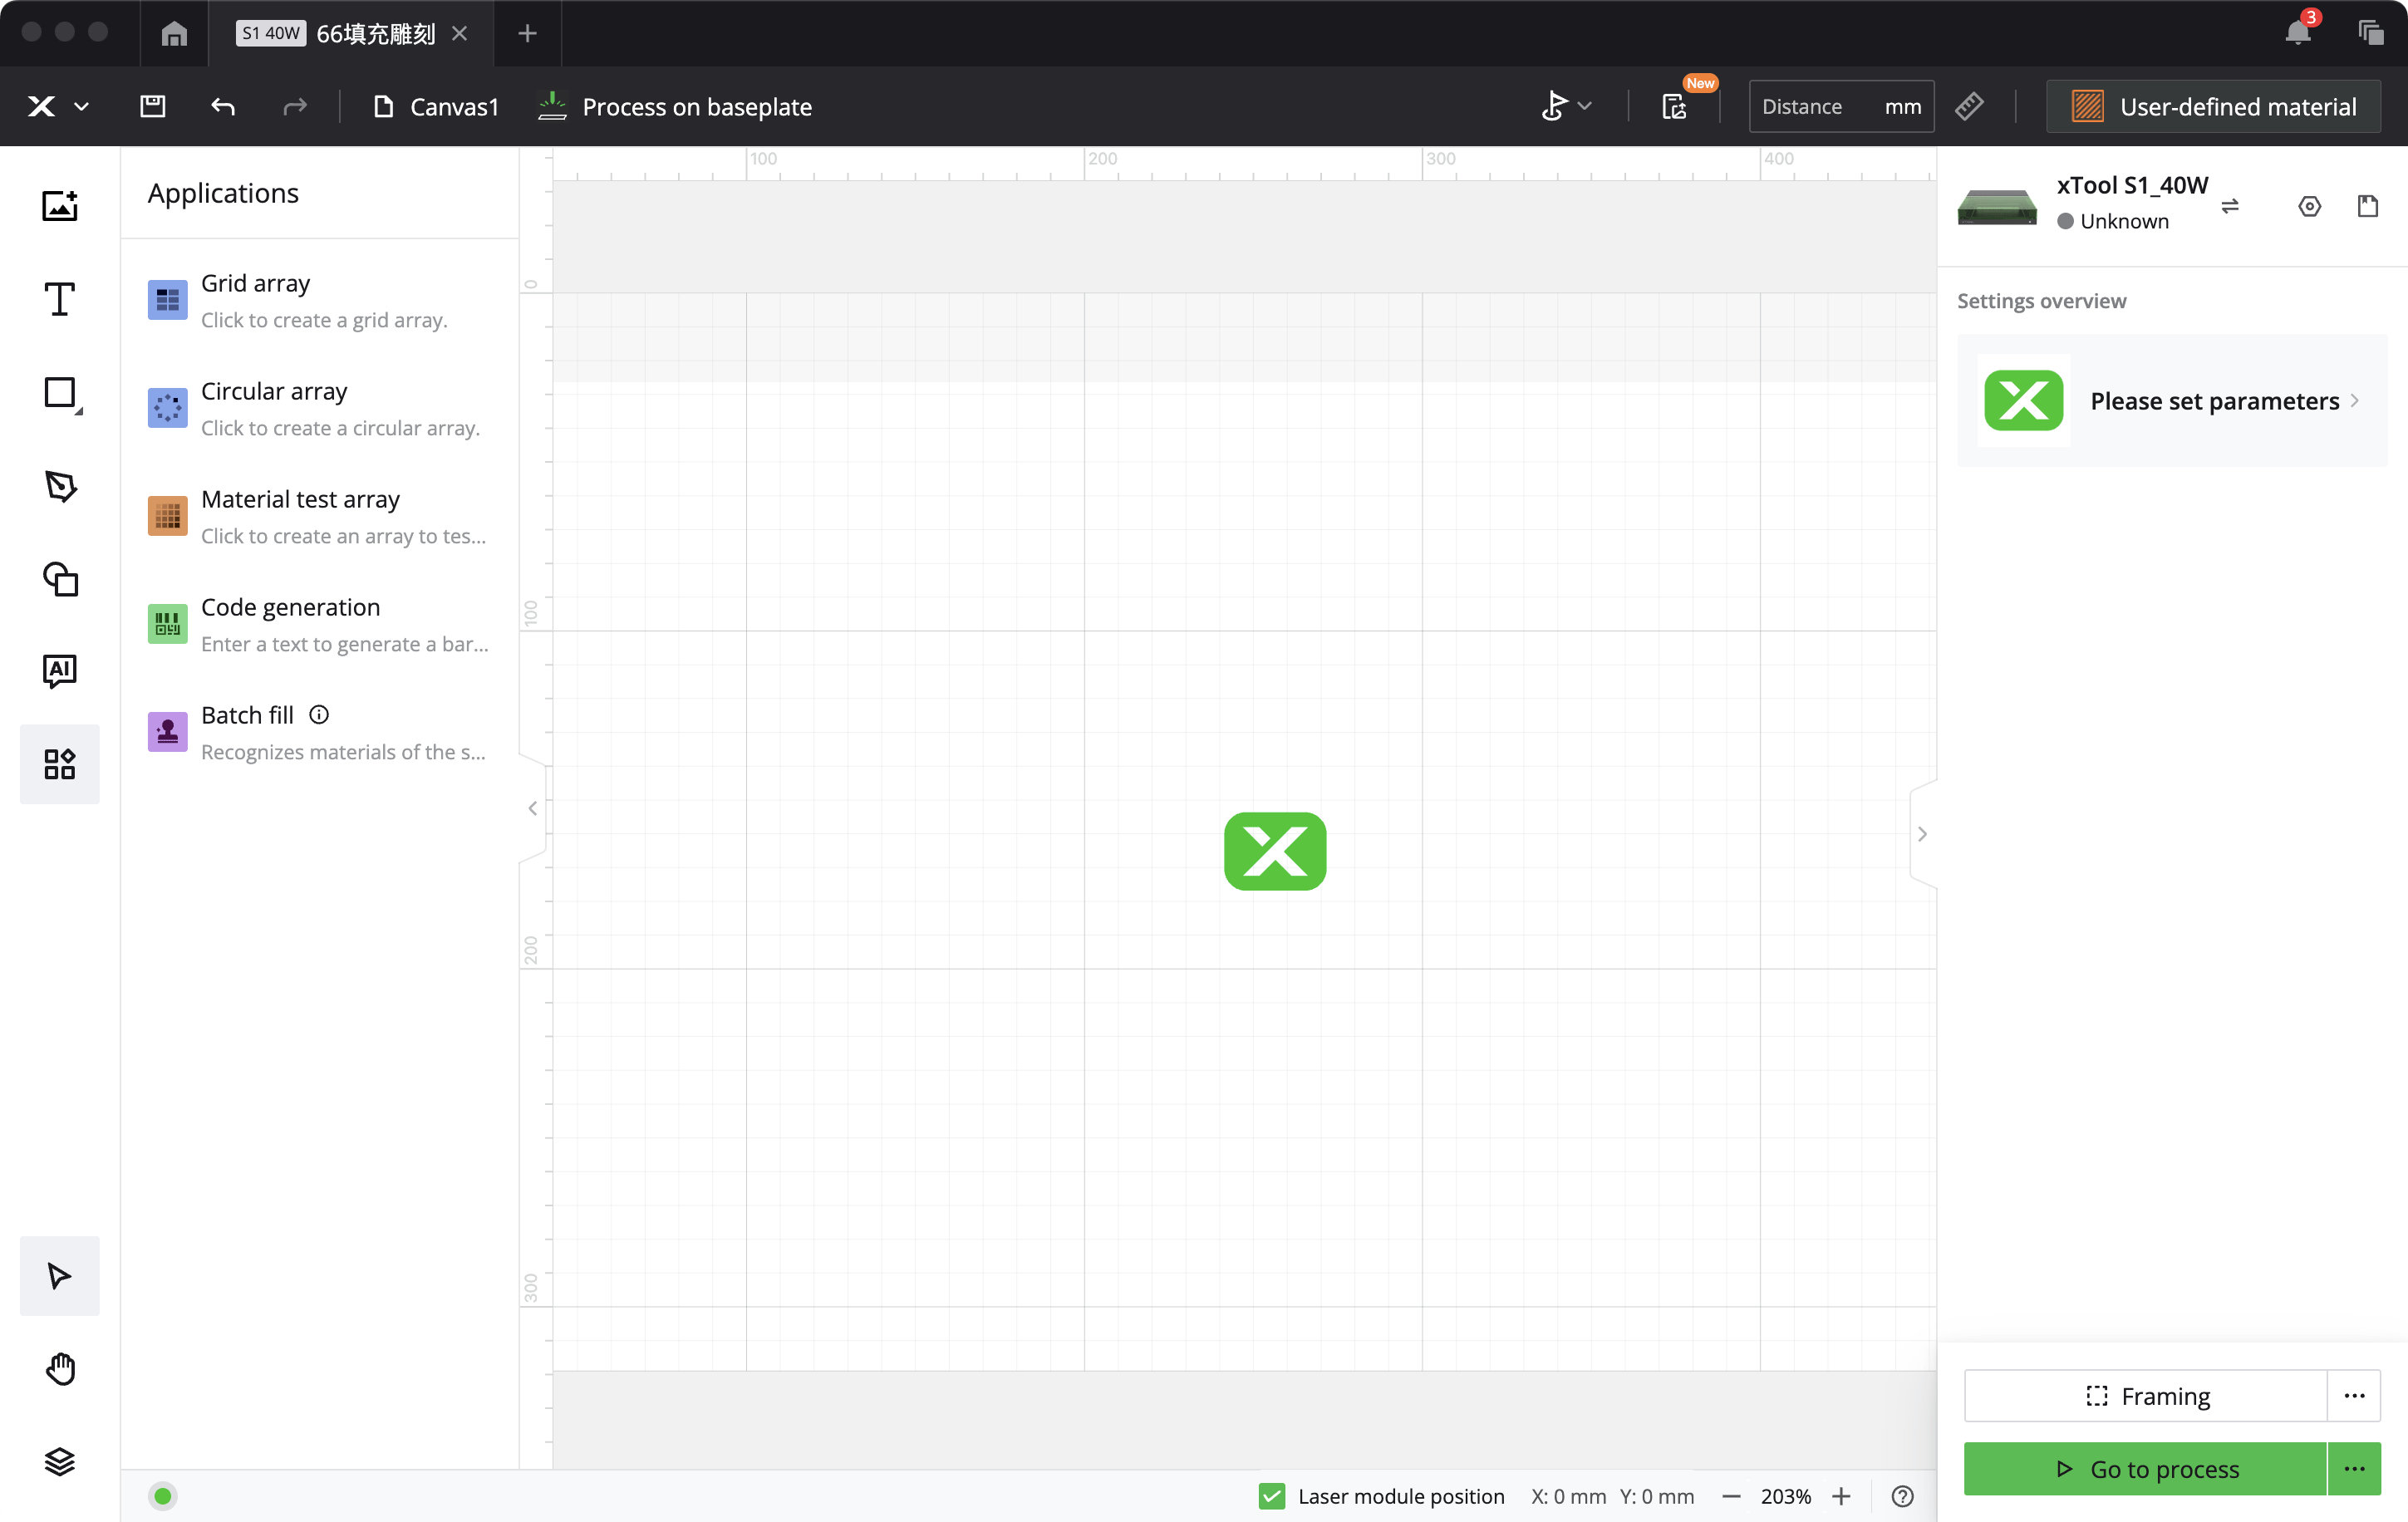Open the notifications bell

pyautogui.click(x=2298, y=33)
